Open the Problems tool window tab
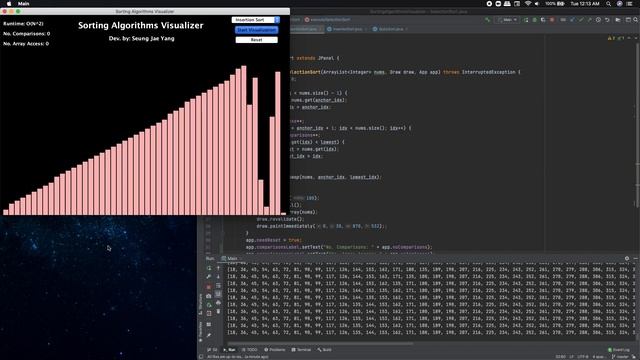 click(275, 350)
